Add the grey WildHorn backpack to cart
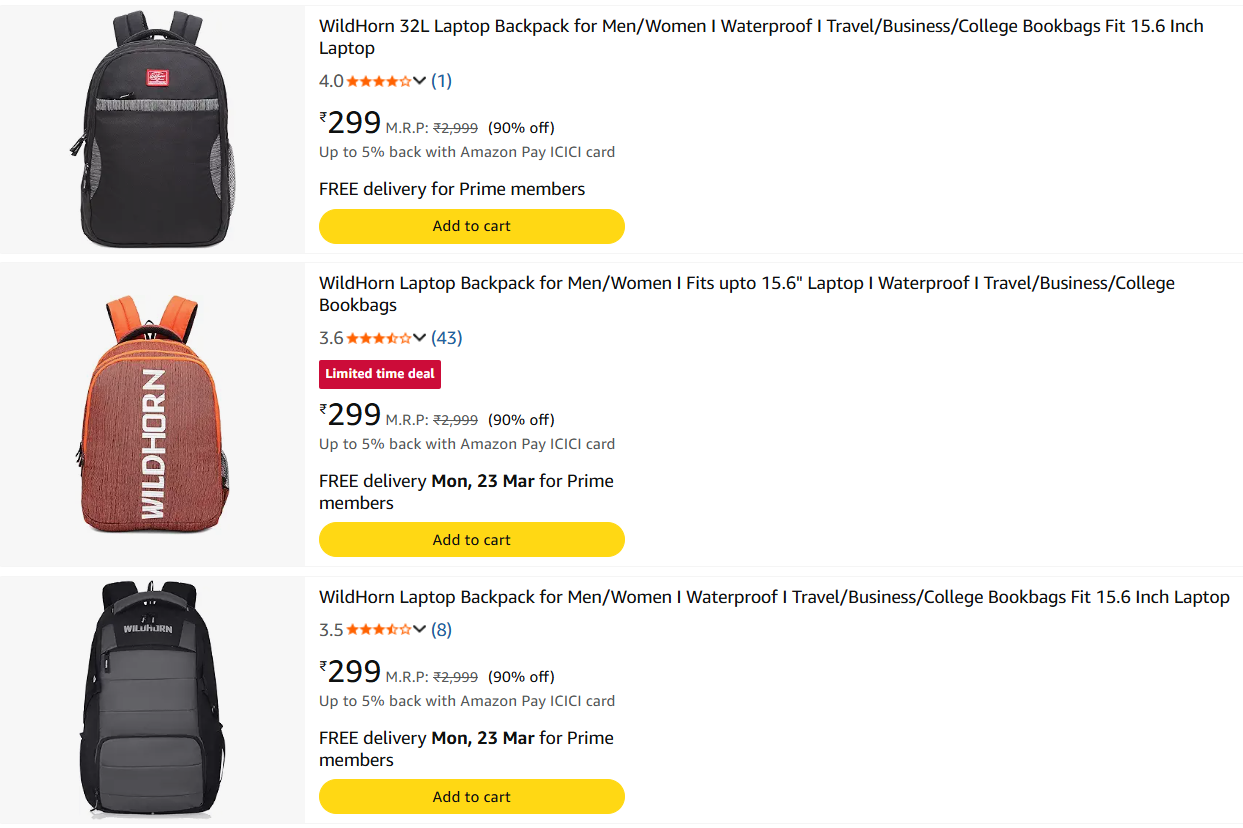This screenshot has height=828, width=1243. click(x=471, y=797)
